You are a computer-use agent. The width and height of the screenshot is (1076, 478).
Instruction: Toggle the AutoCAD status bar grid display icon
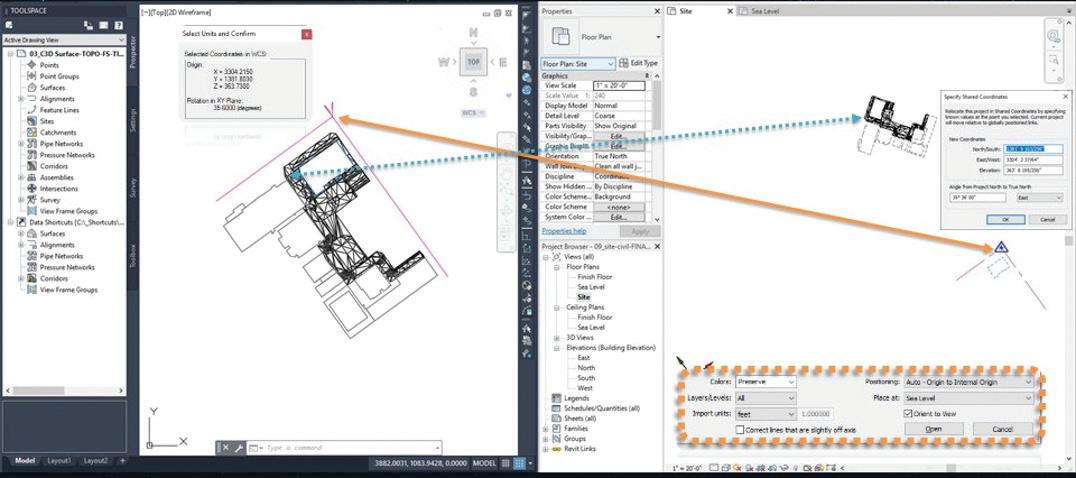pyautogui.click(x=506, y=464)
